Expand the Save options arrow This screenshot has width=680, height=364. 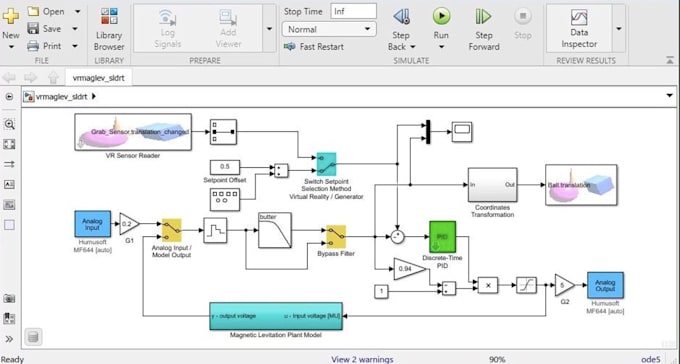75,29
